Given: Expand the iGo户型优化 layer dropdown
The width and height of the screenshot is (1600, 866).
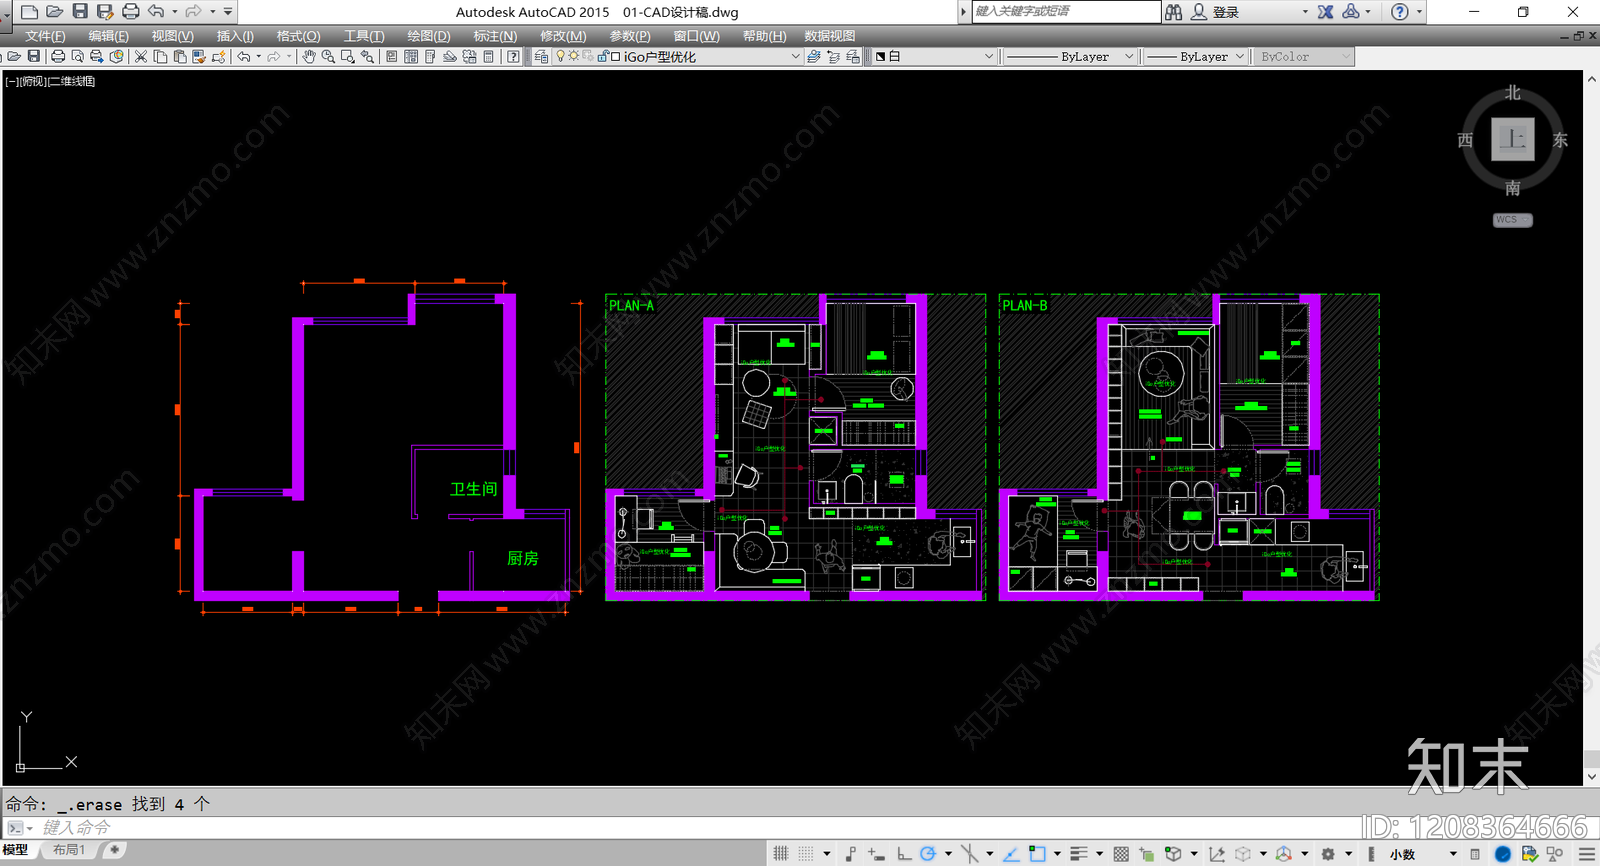Looking at the screenshot, I should click(796, 57).
